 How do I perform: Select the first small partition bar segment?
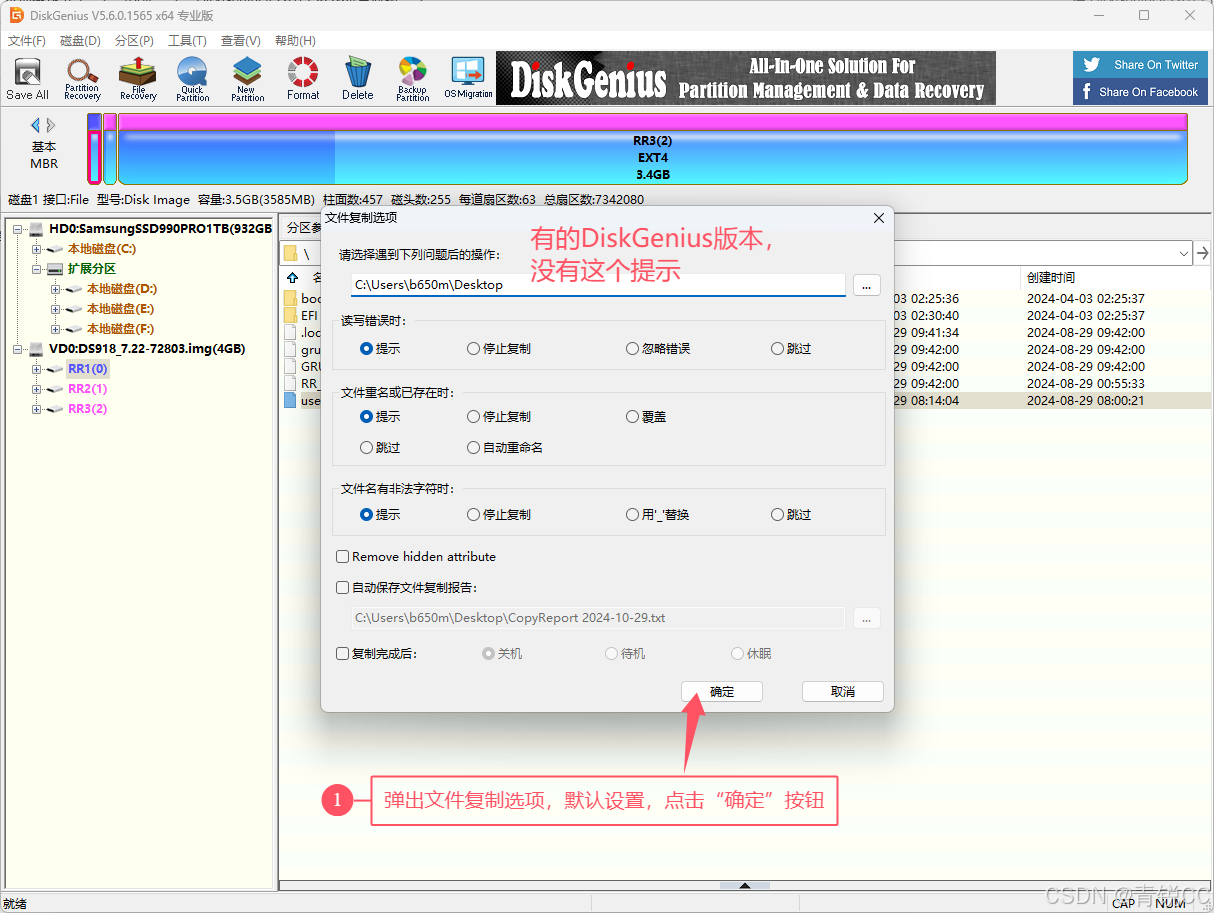94,149
